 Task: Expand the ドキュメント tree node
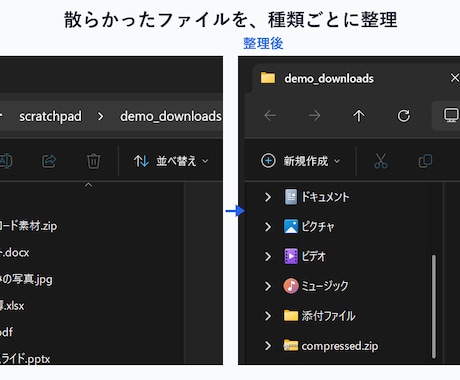(268, 197)
